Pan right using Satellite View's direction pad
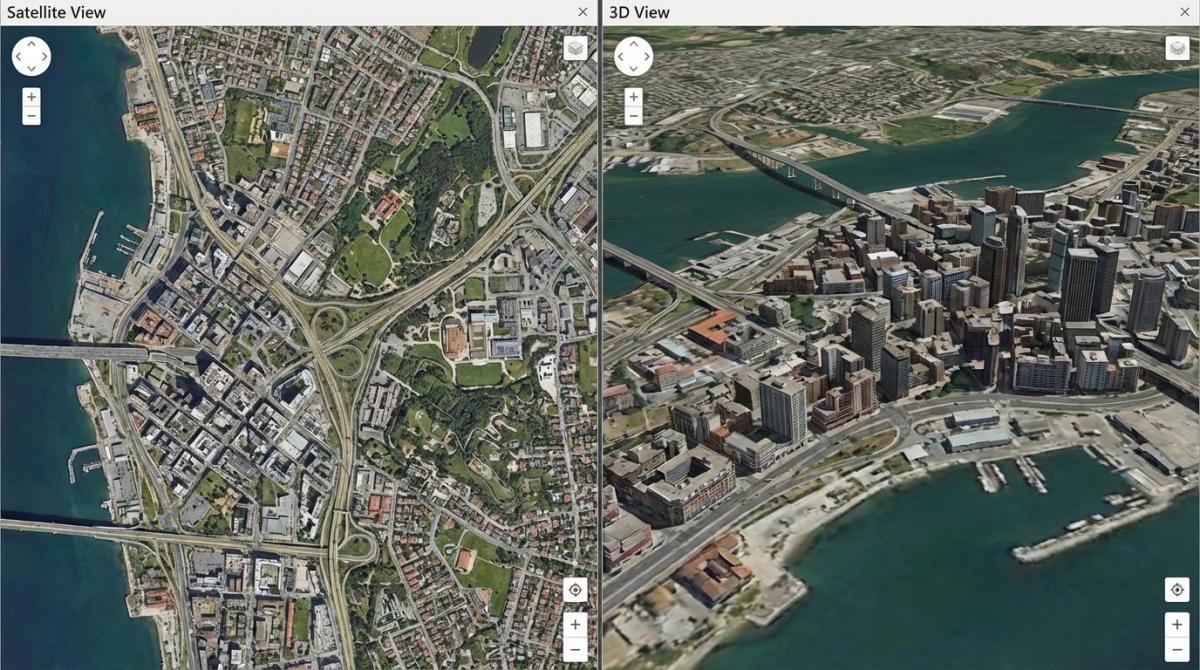The width and height of the screenshot is (1200, 670). (x=44, y=57)
